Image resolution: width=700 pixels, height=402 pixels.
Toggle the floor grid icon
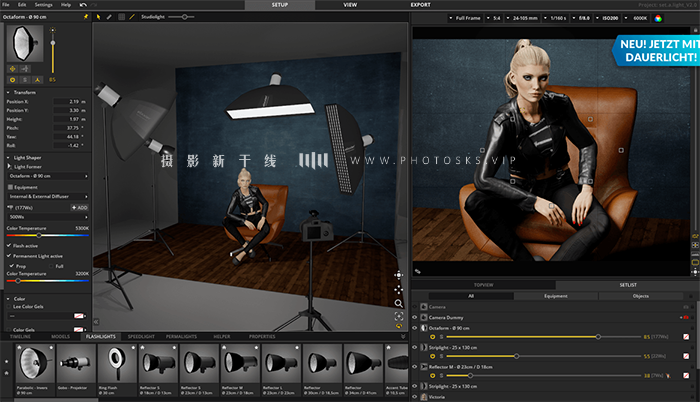pyautogui.click(x=121, y=17)
